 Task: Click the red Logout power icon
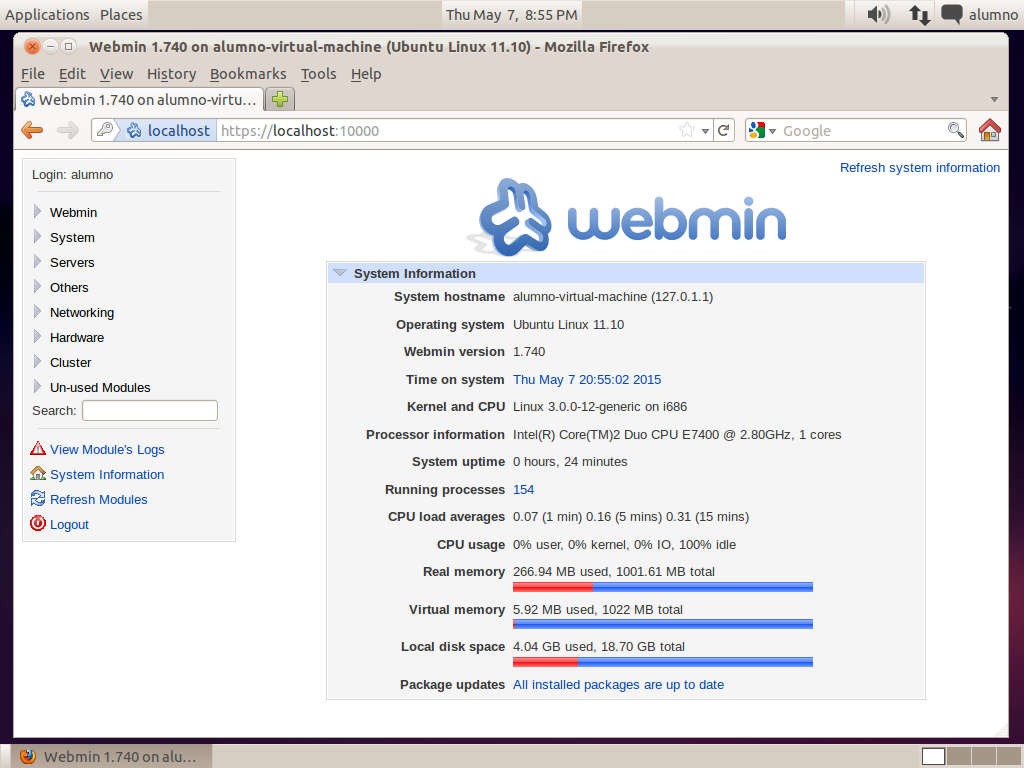tap(38, 523)
